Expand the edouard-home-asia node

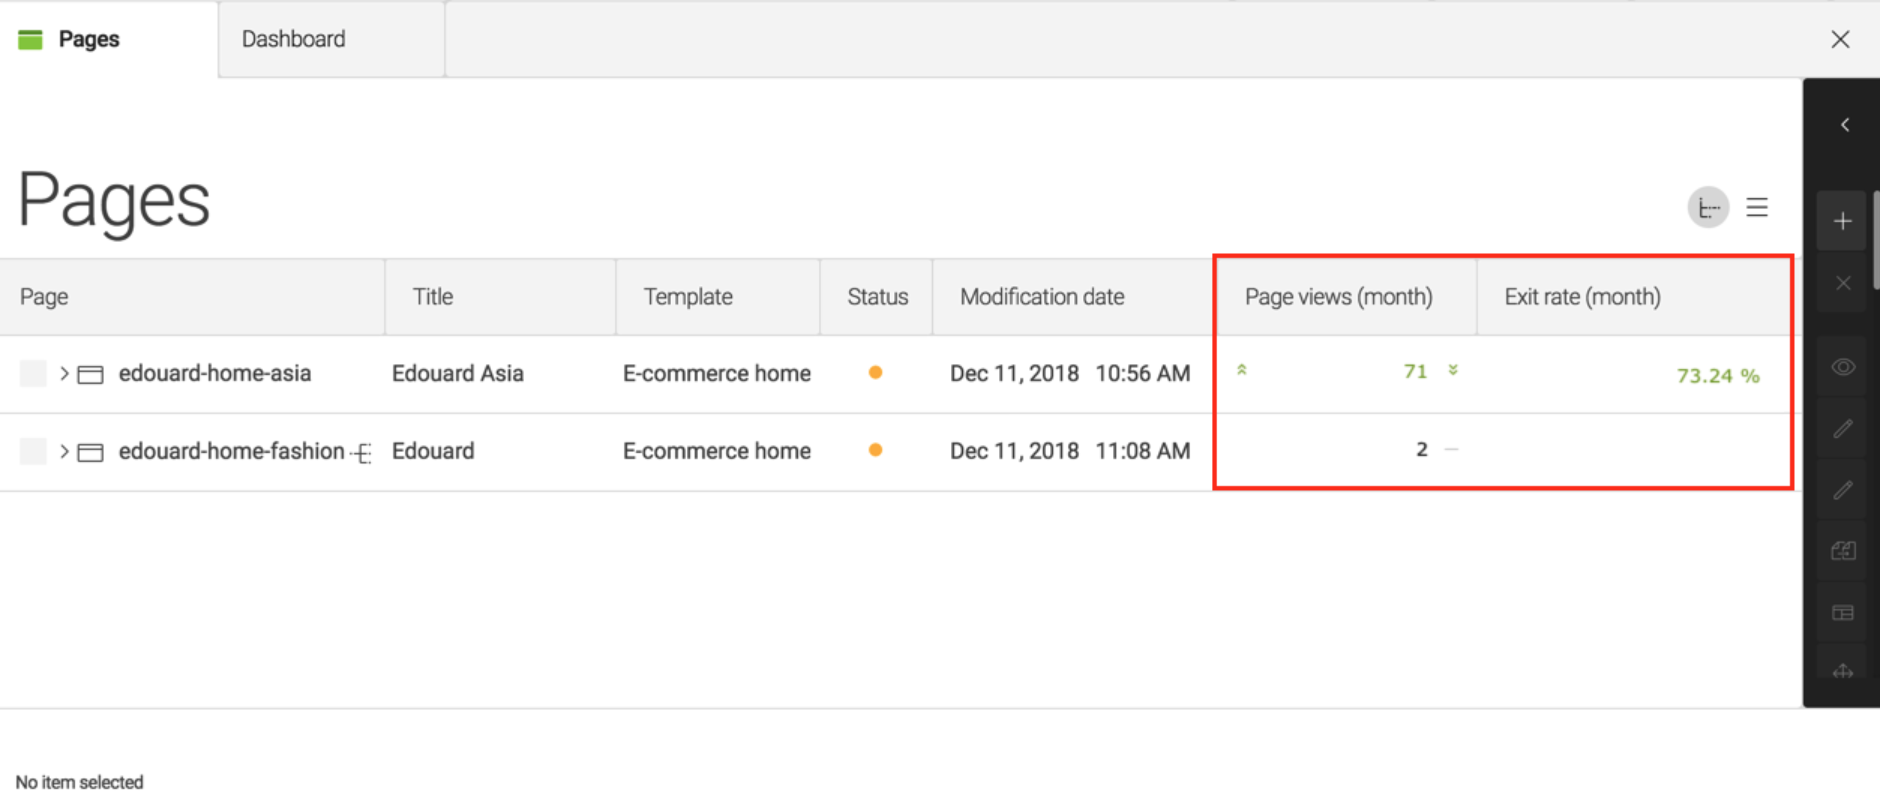tap(64, 373)
